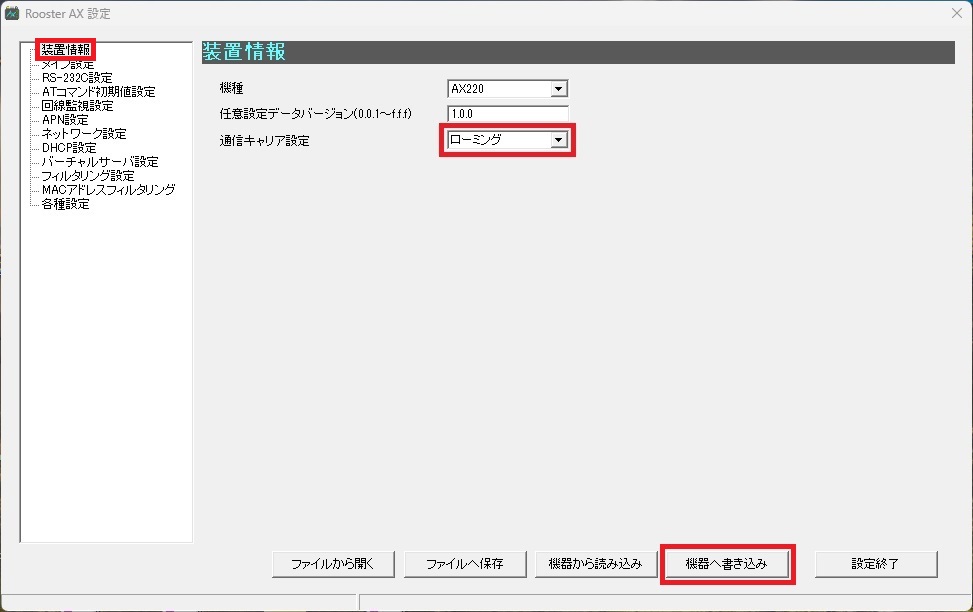Click the Rooster AX app icon in title bar
Screen dimensions: 973x612
12,13
